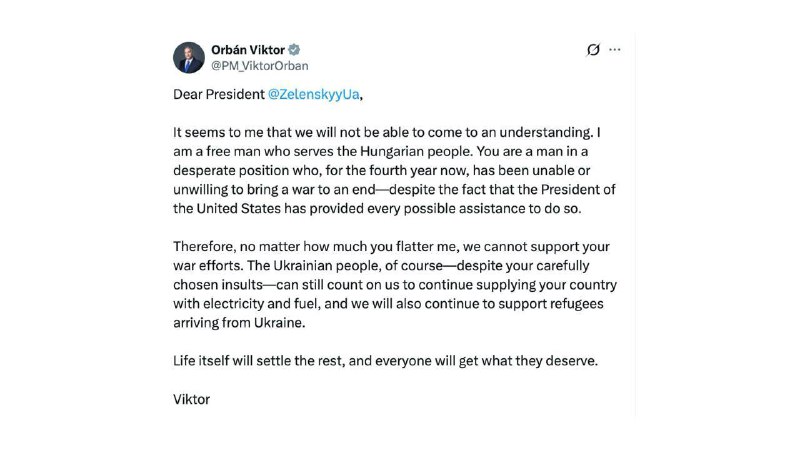This screenshot has height=450, width=800.
Task: Open the Grok icon on the post
Action: click(x=593, y=50)
